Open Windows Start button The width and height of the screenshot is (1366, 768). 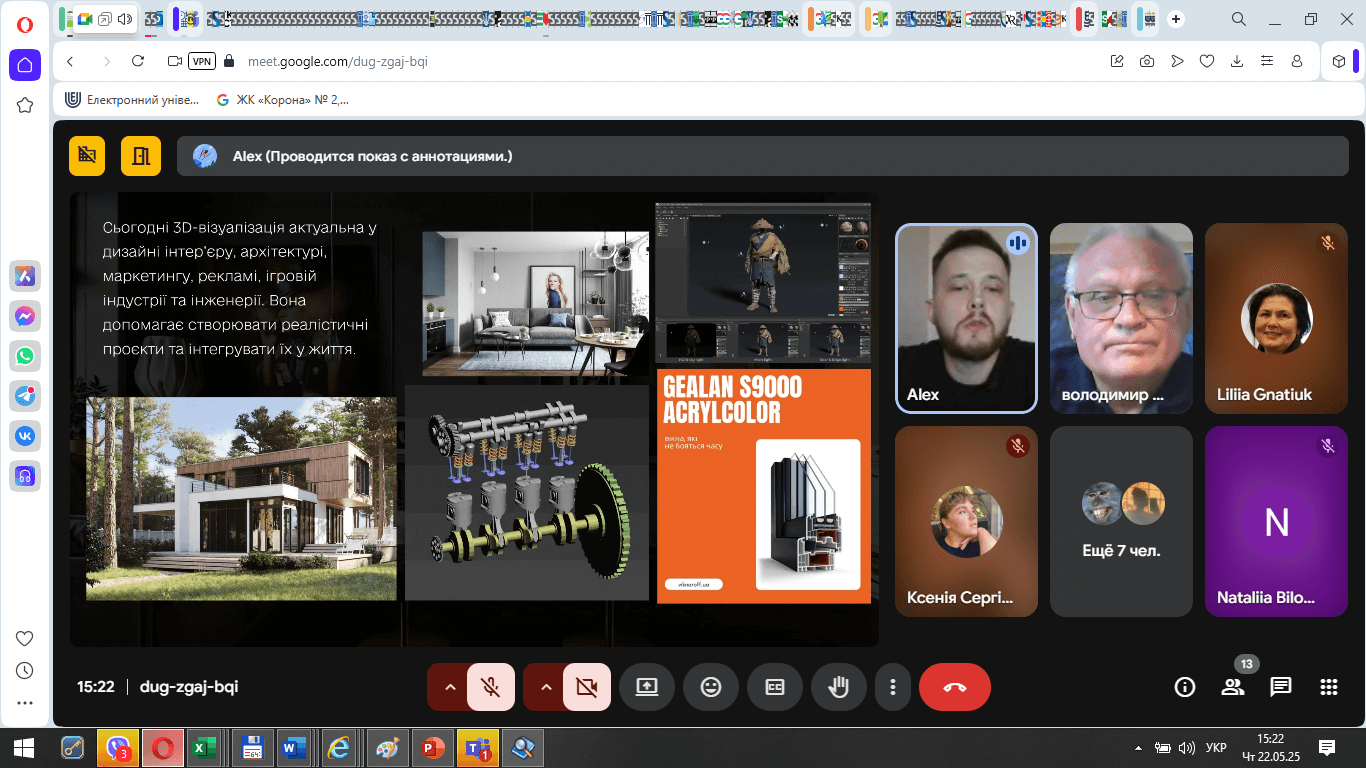click(x=24, y=748)
